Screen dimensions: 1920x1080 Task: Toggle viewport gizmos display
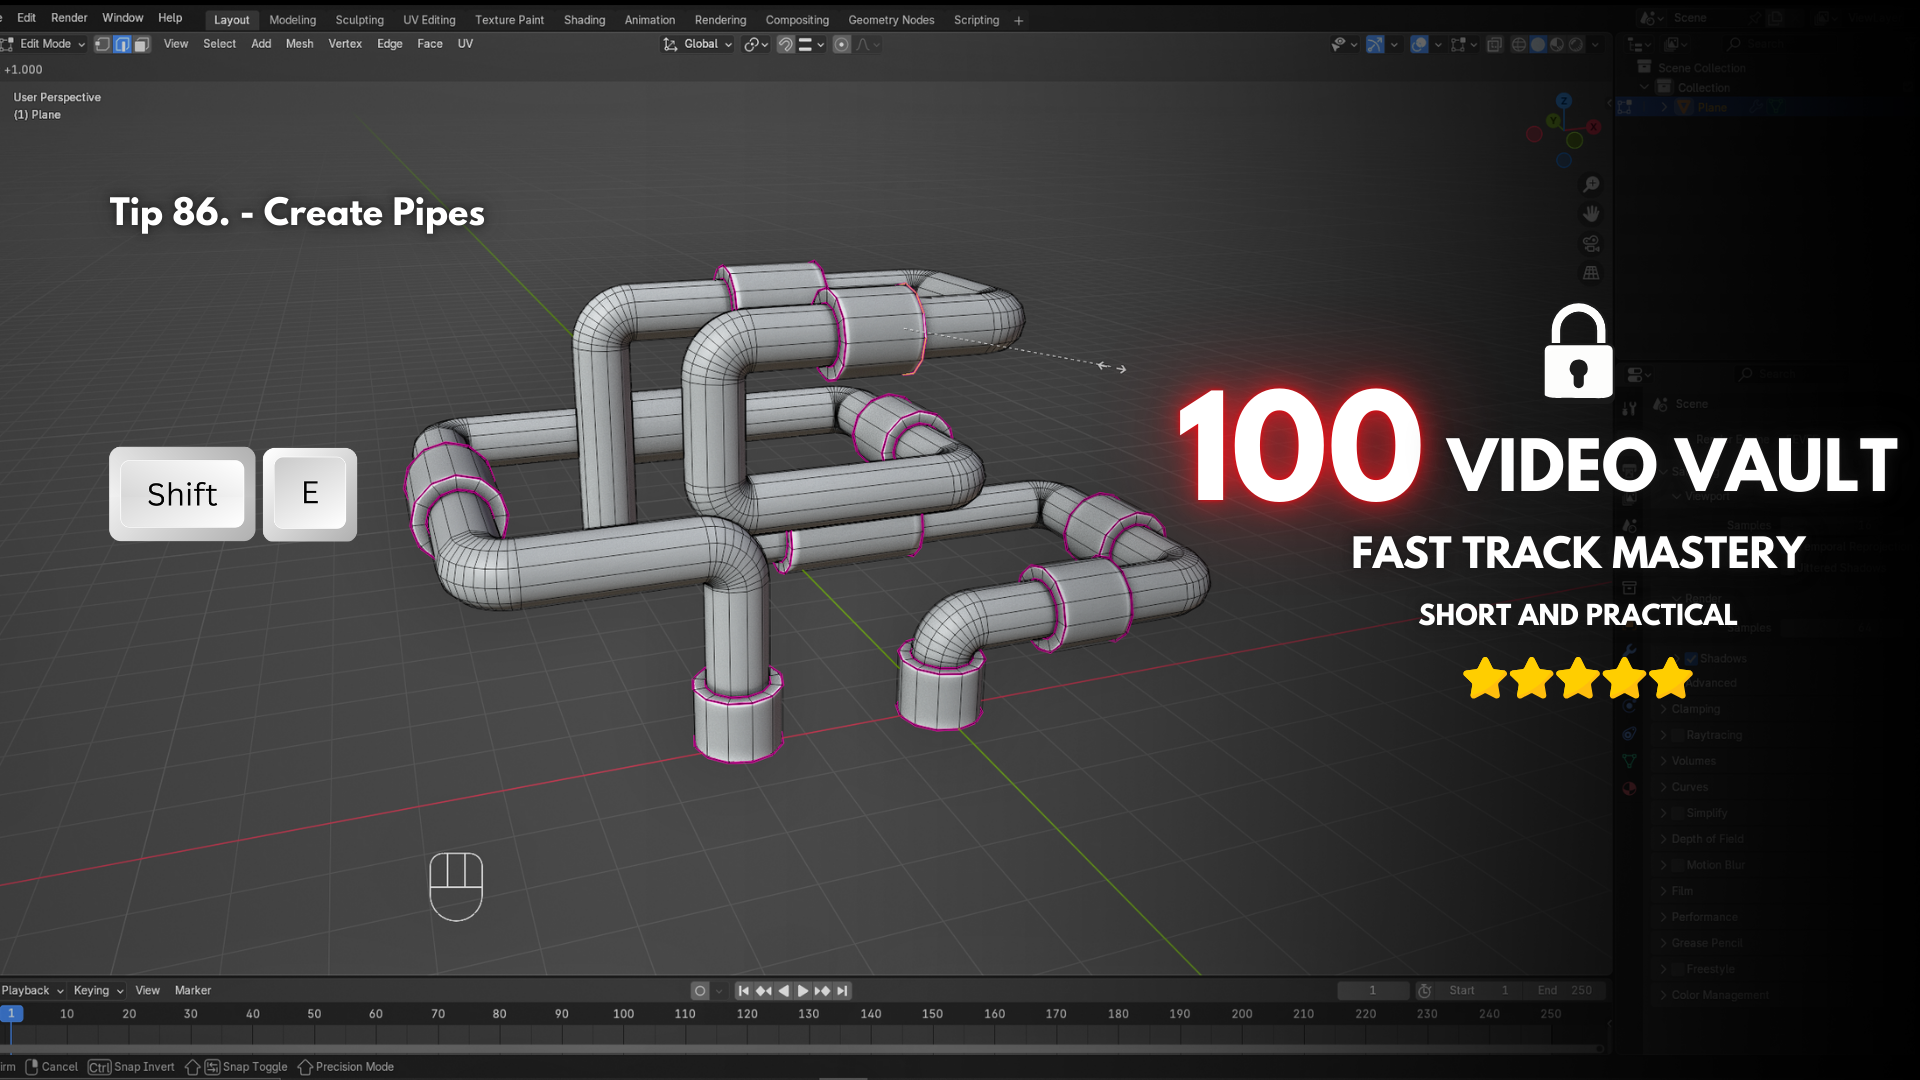click(1376, 44)
